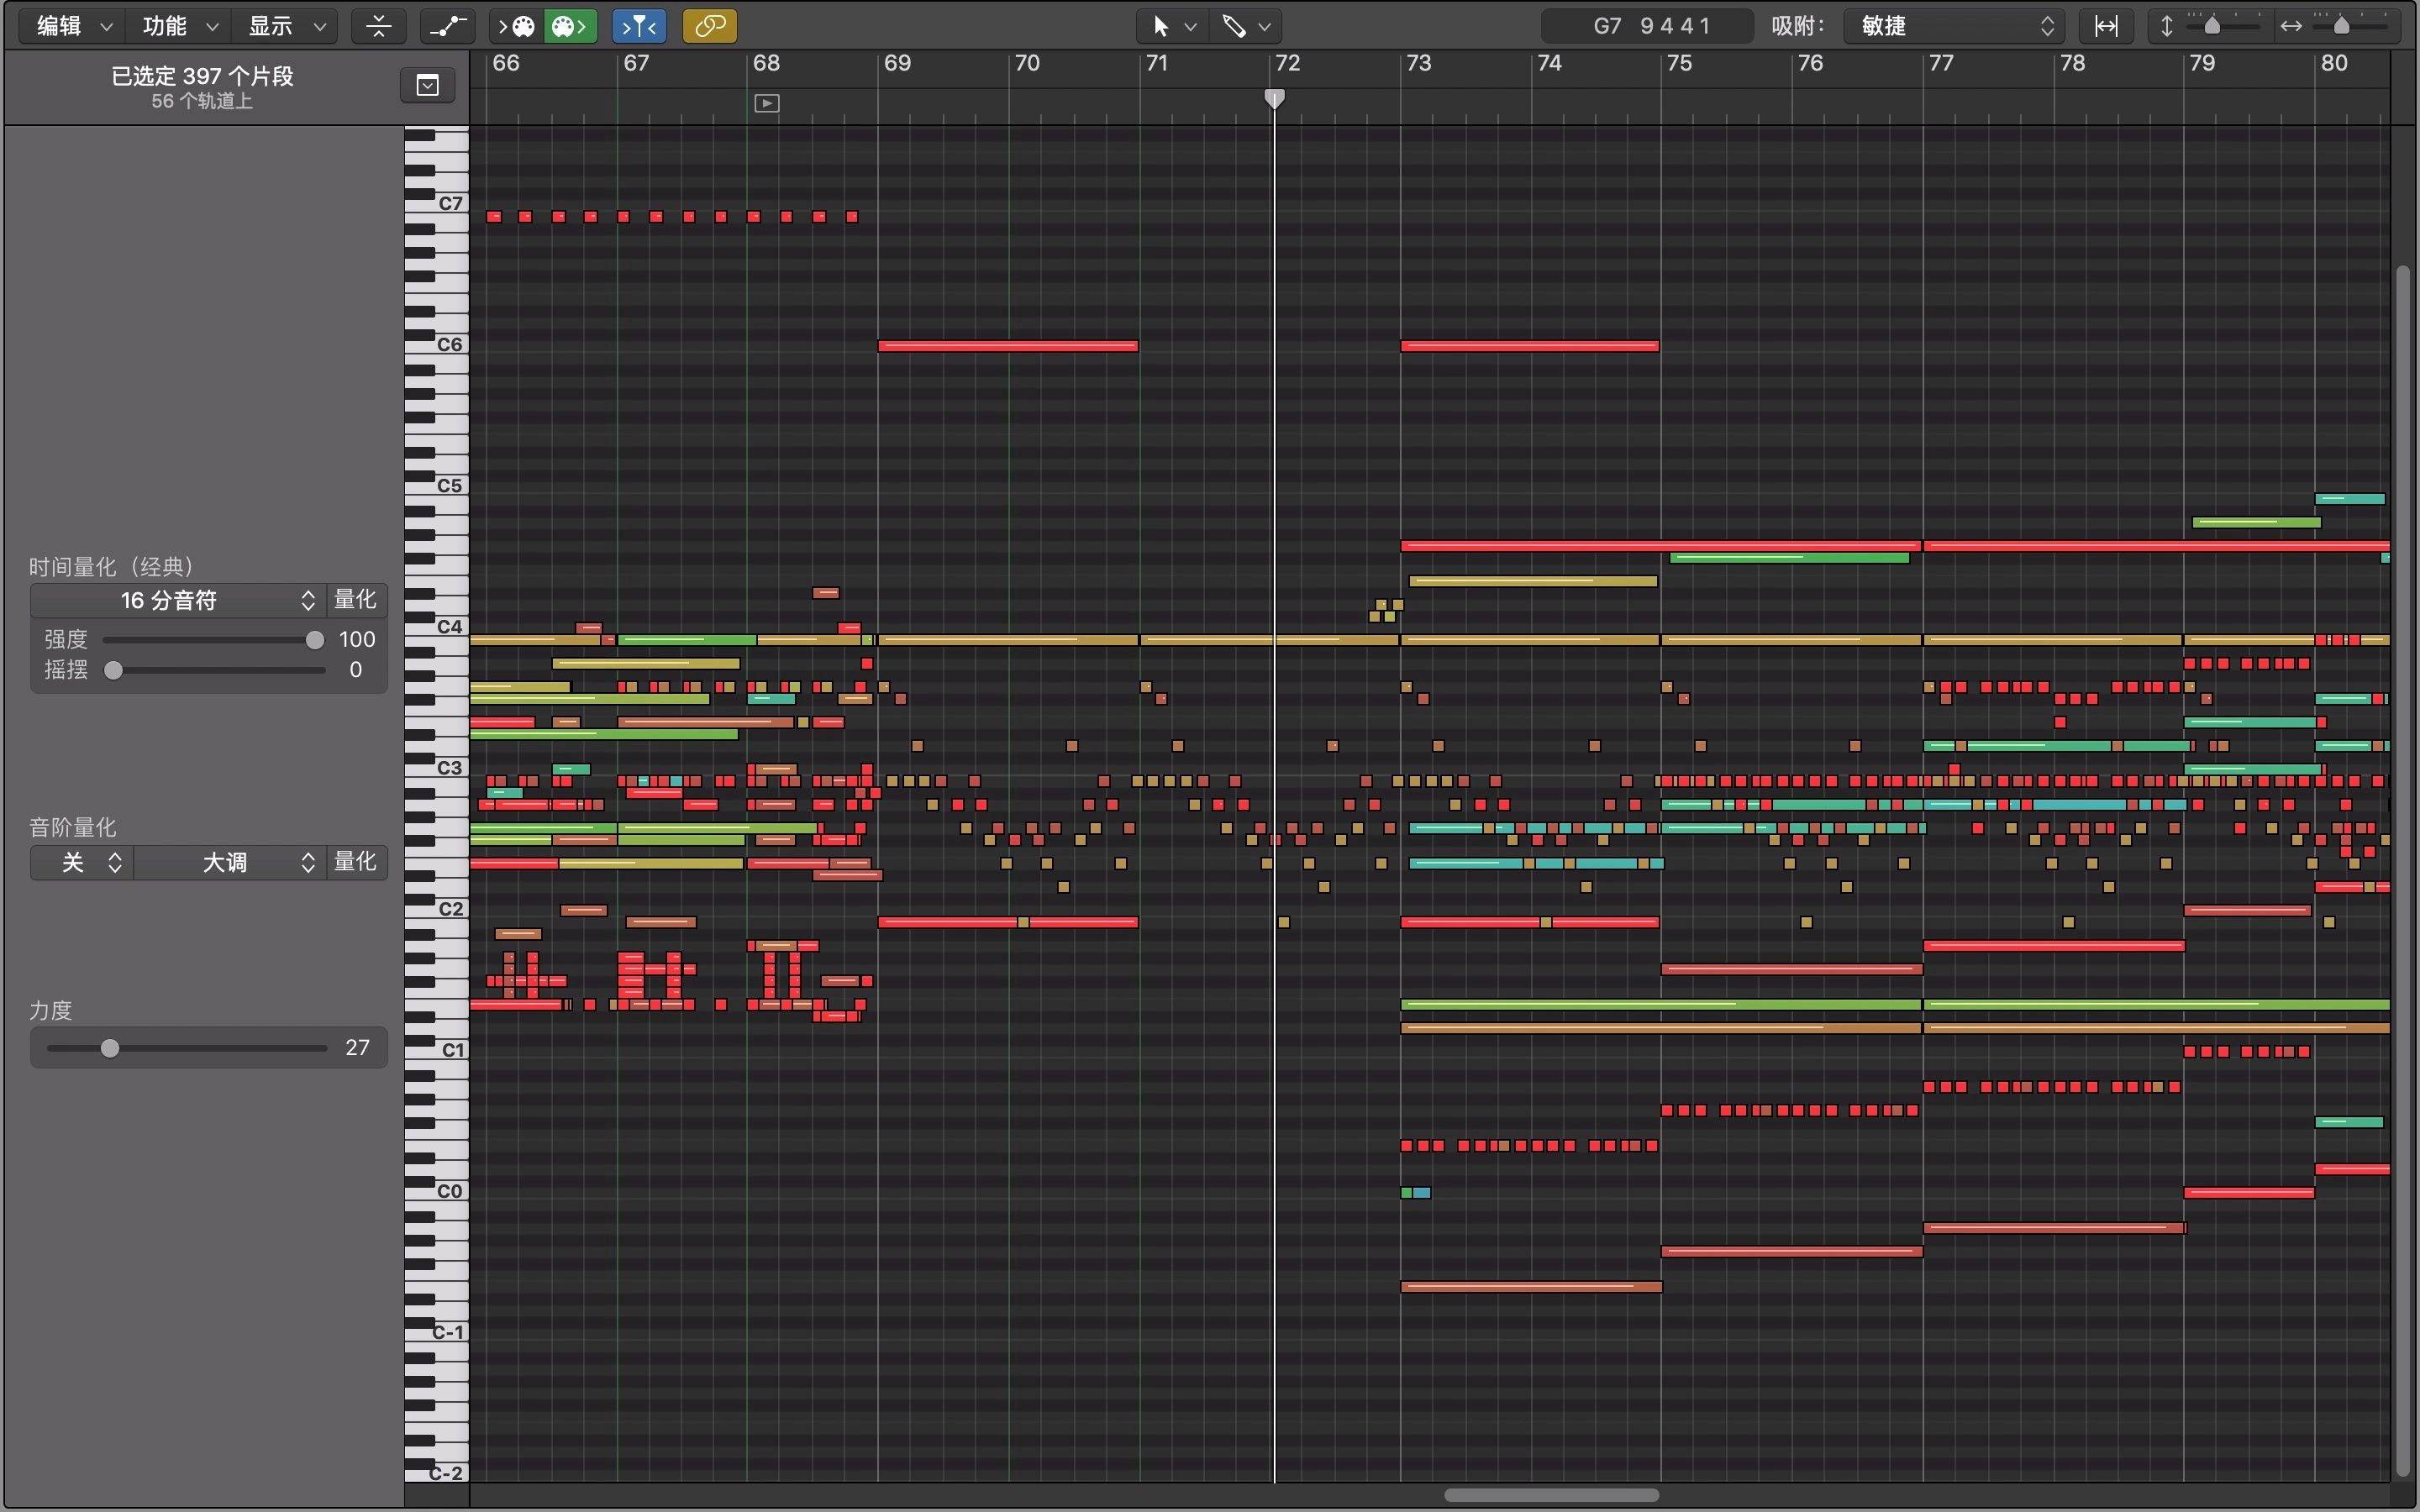Image resolution: width=2420 pixels, height=1512 pixels.
Task: Toggle the MIDI In button
Action: coord(517,26)
